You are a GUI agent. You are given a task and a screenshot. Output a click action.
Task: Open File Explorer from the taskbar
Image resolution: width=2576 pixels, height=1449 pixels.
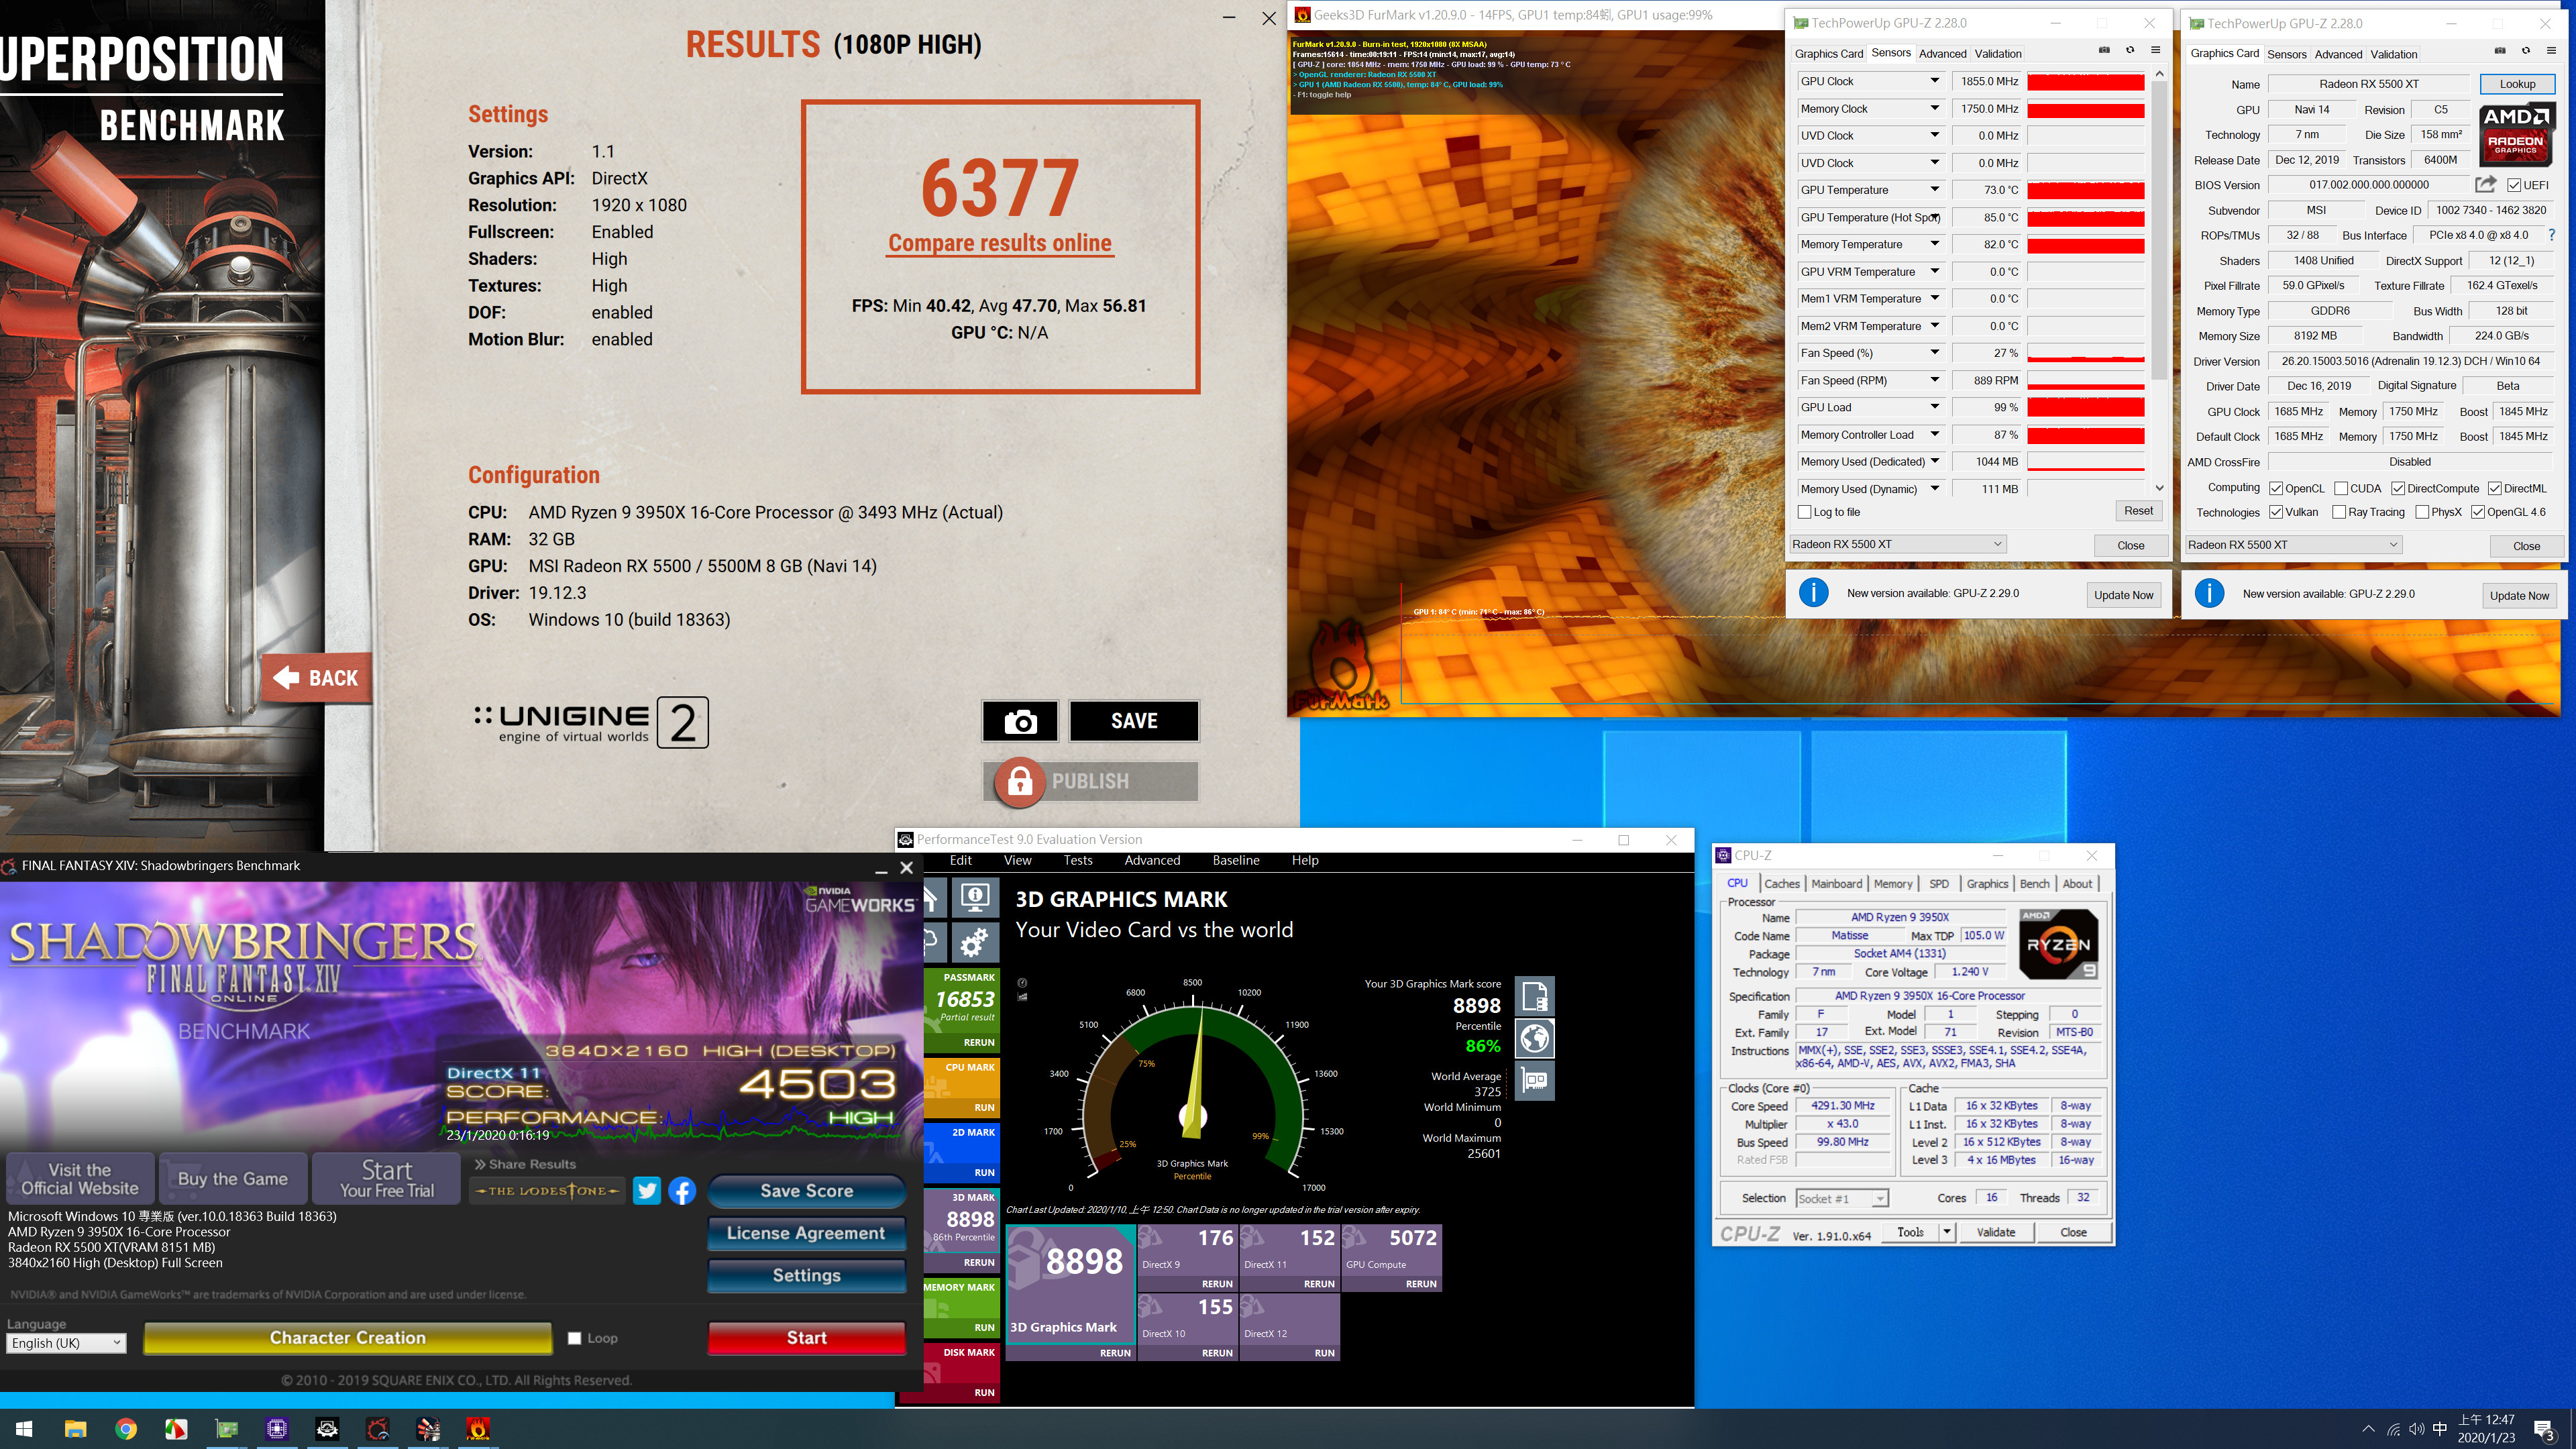pos(75,1429)
